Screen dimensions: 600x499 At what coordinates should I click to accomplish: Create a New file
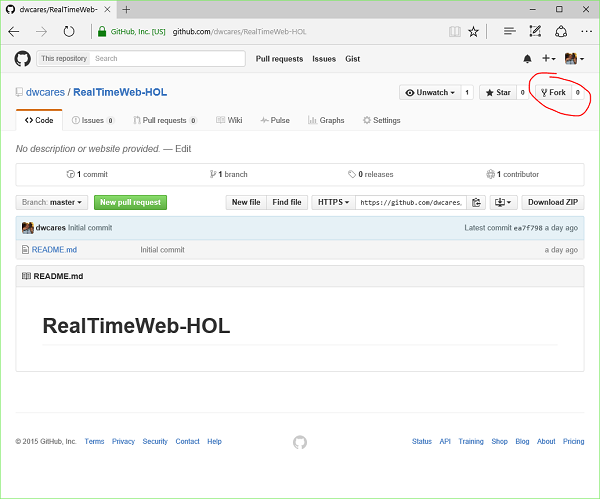246,202
